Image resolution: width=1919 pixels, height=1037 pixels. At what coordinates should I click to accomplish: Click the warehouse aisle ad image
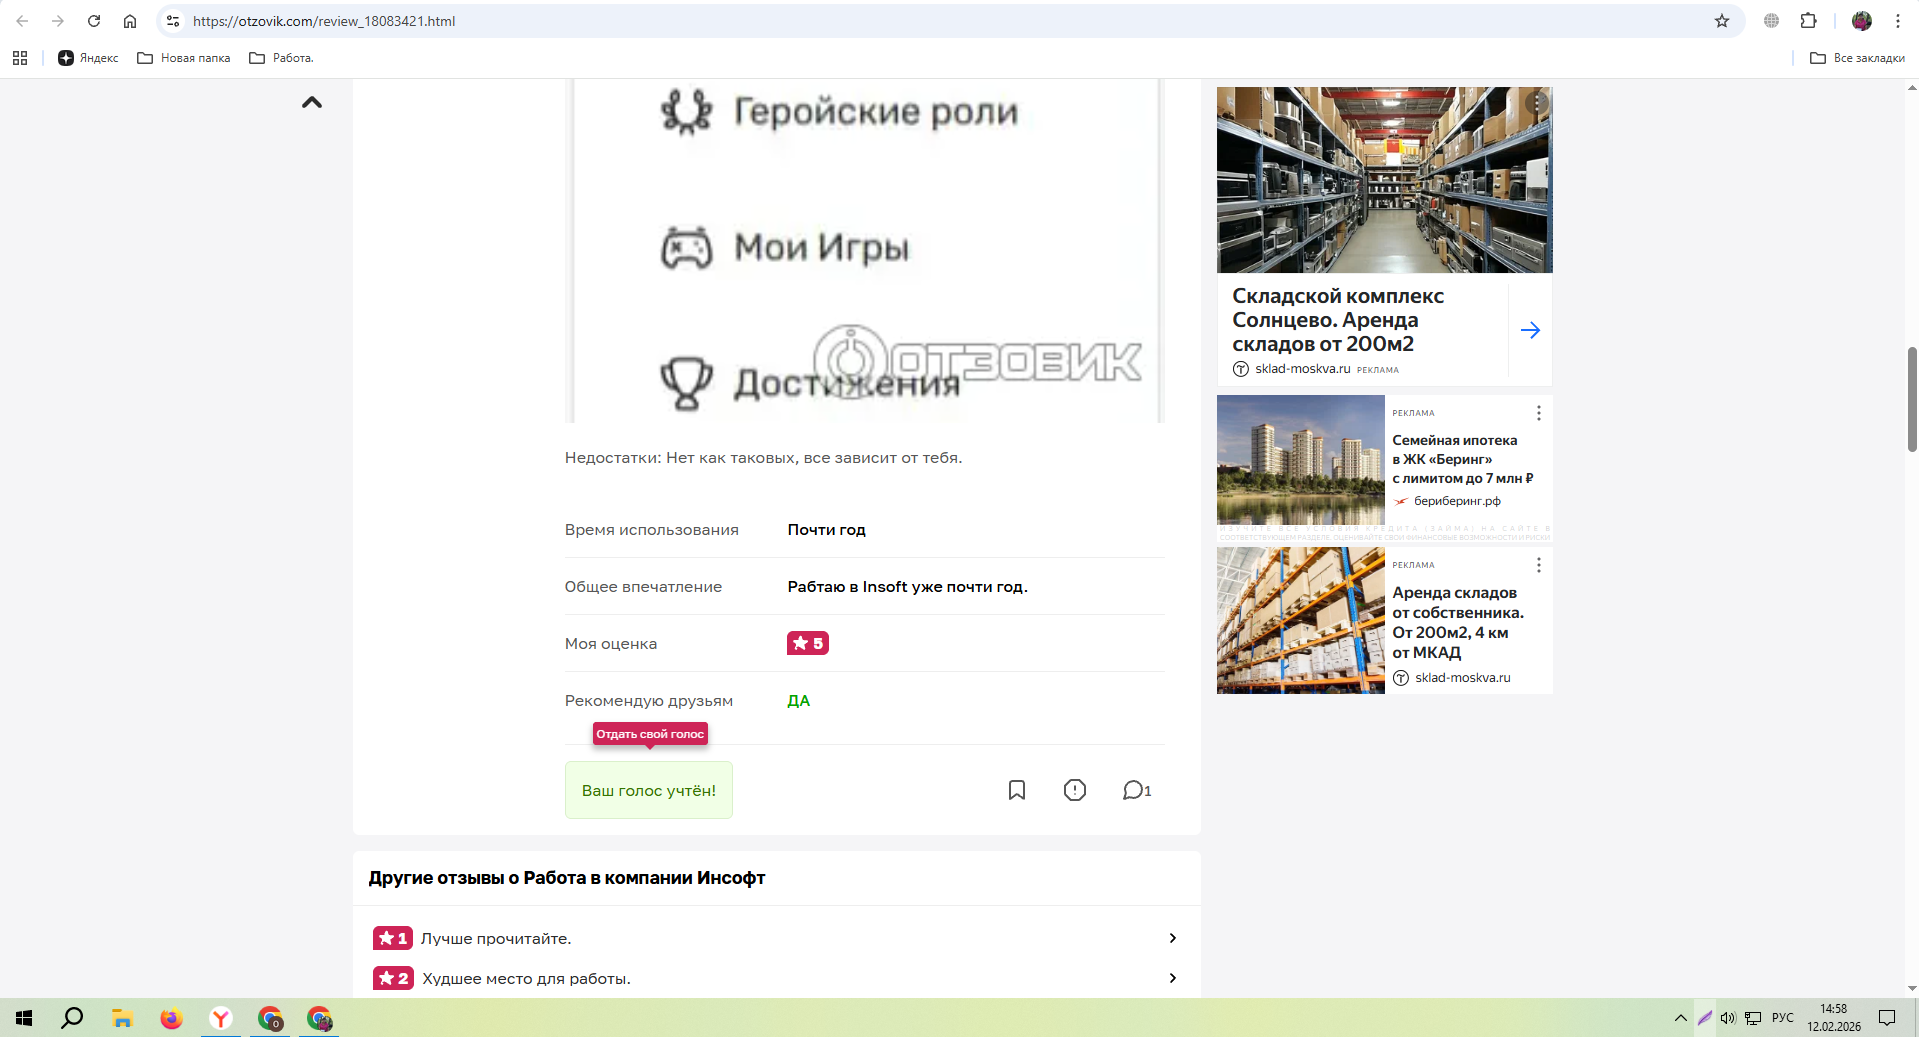(x=1384, y=180)
